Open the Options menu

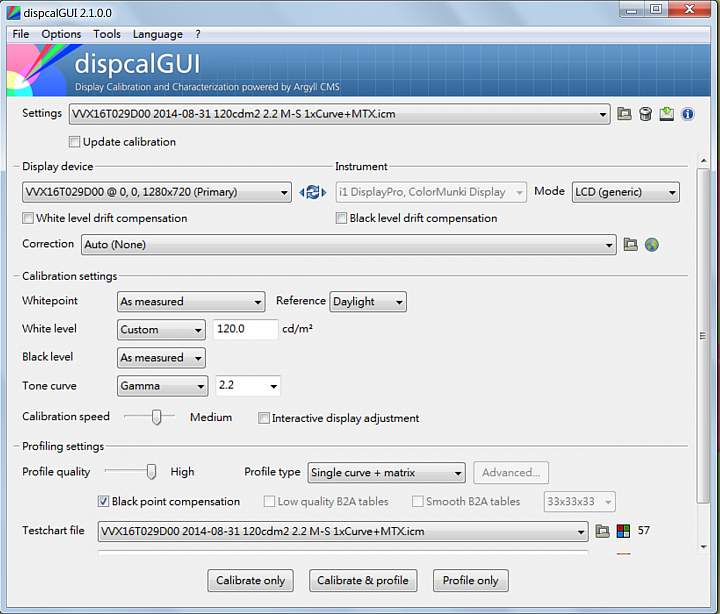pyautogui.click(x=61, y=34)
